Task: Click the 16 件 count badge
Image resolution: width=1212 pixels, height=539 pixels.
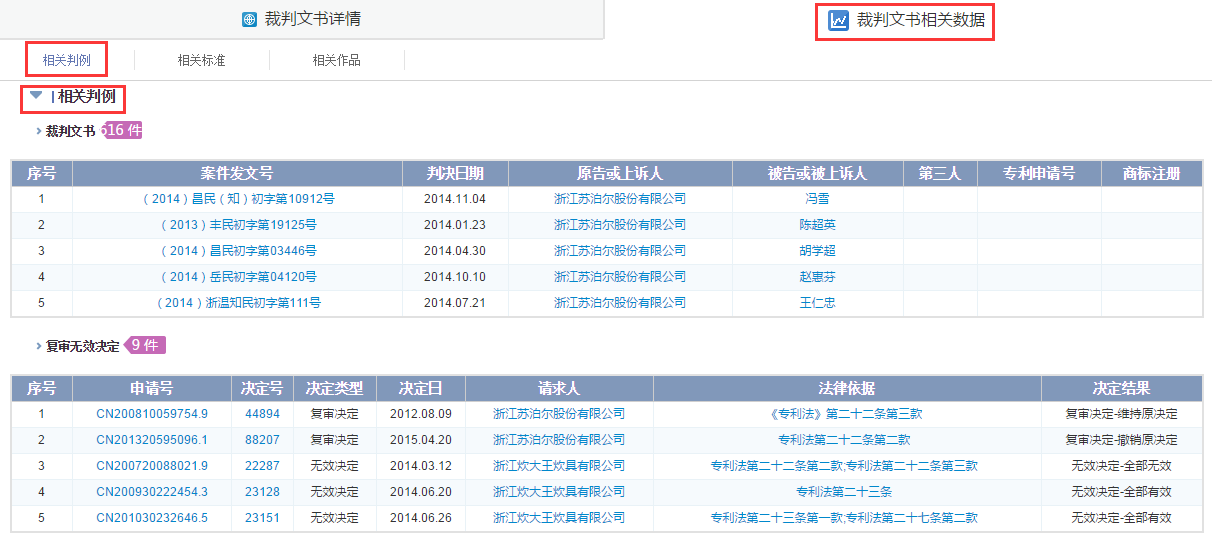Action: [x=124, y=131]
